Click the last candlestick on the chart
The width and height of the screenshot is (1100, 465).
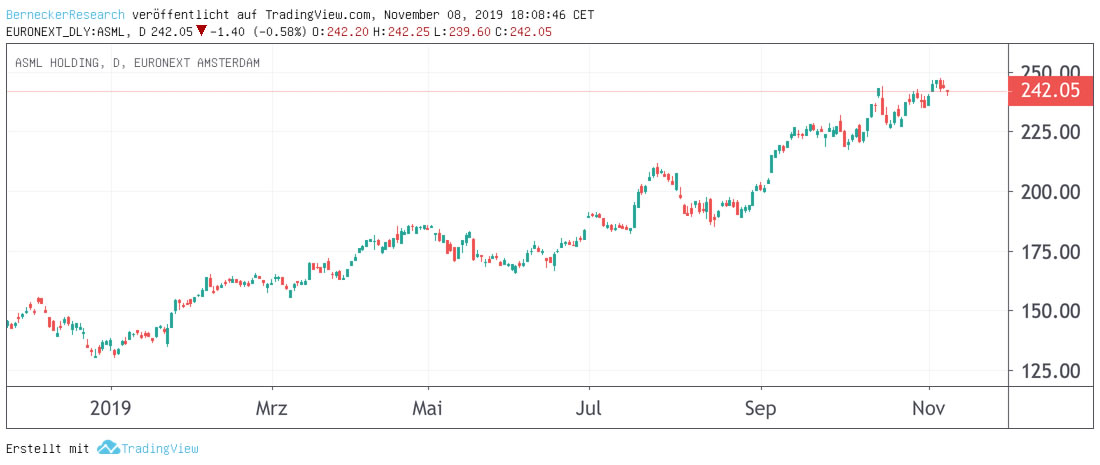click(947, 91)
